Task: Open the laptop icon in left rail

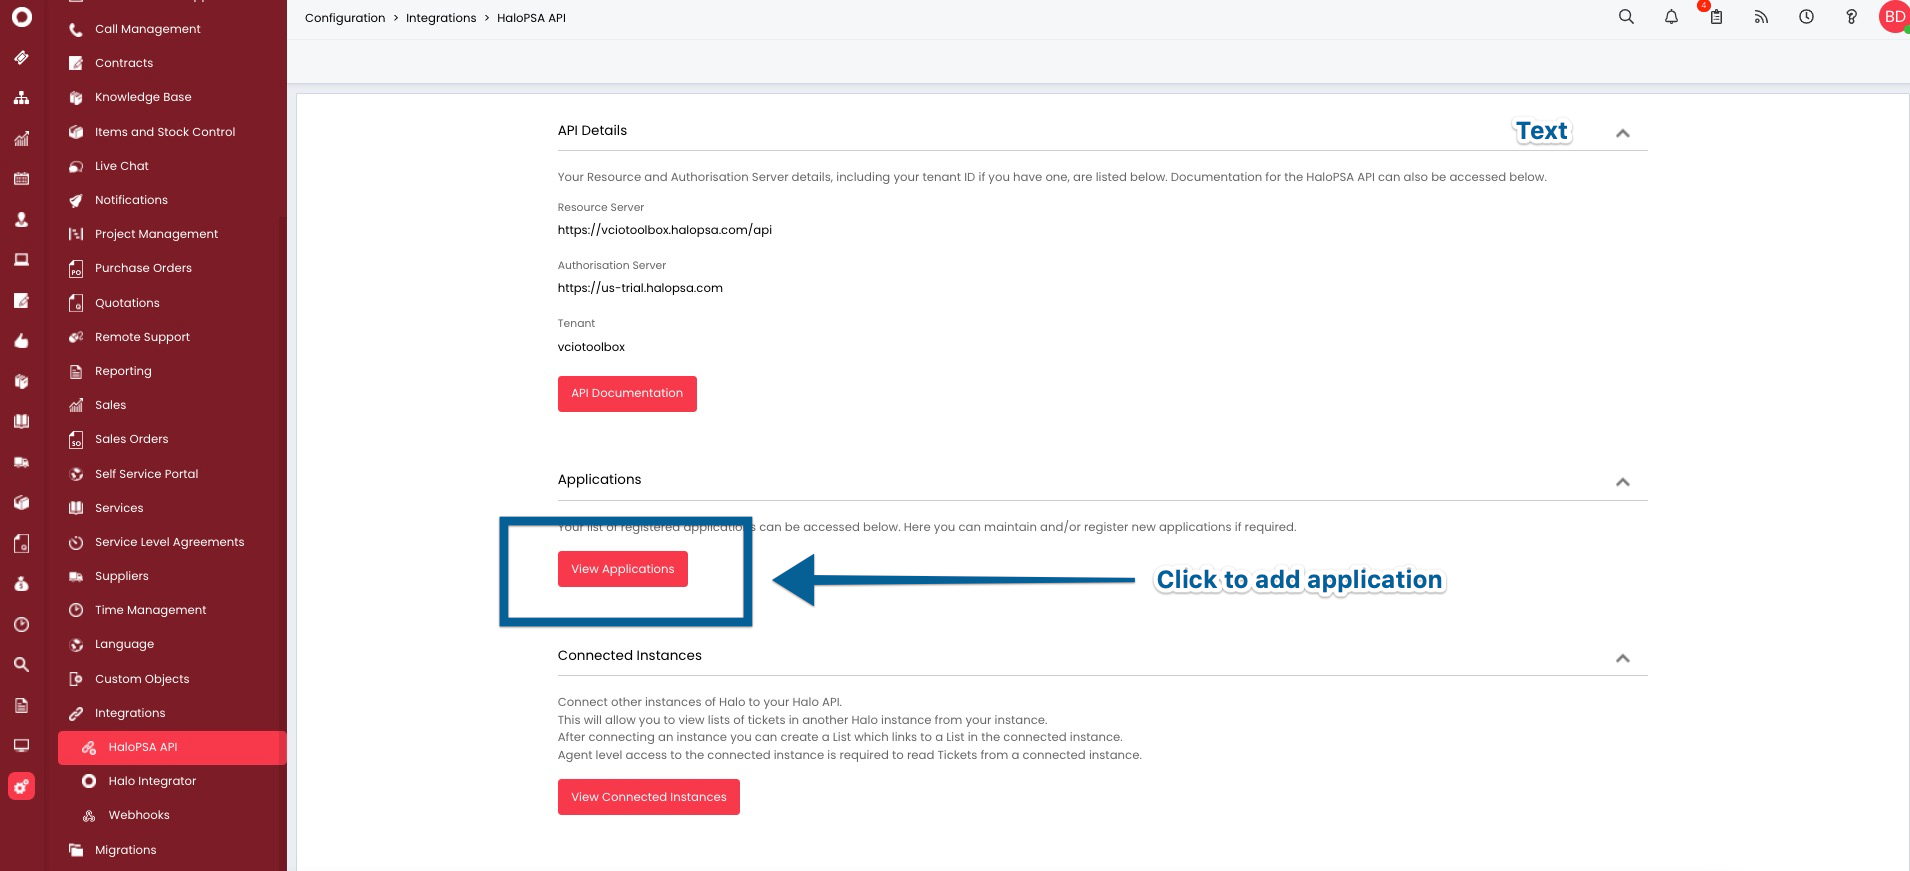Action: 21,260
